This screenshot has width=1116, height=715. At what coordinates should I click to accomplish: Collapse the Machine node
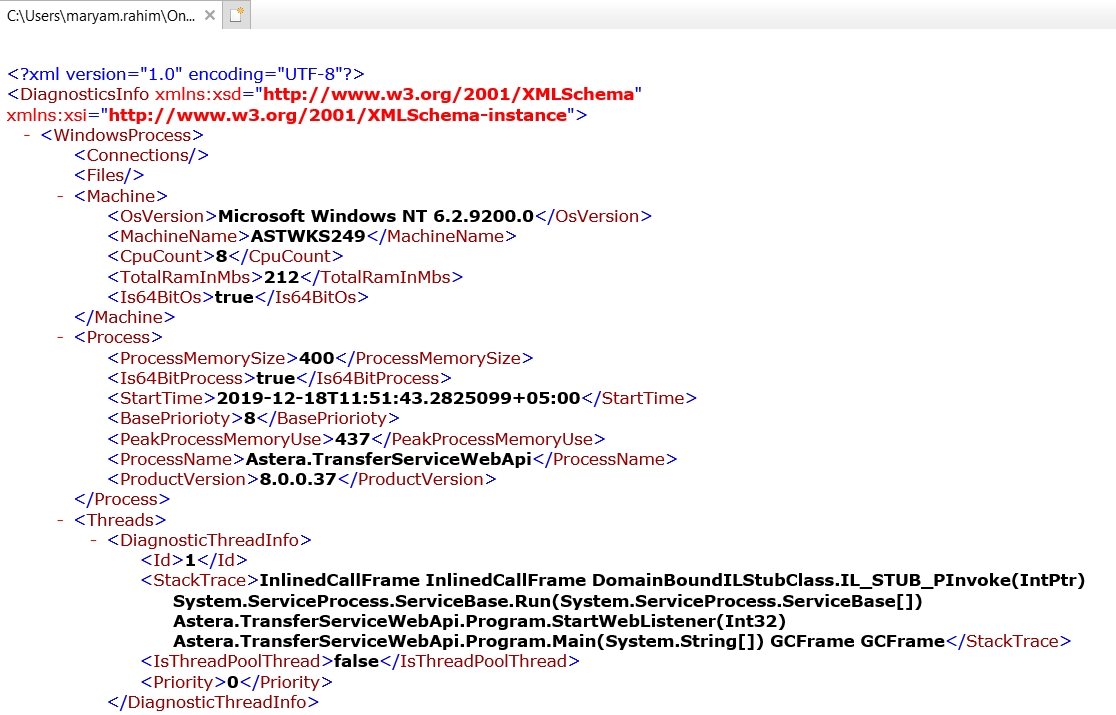pos(60,196)
